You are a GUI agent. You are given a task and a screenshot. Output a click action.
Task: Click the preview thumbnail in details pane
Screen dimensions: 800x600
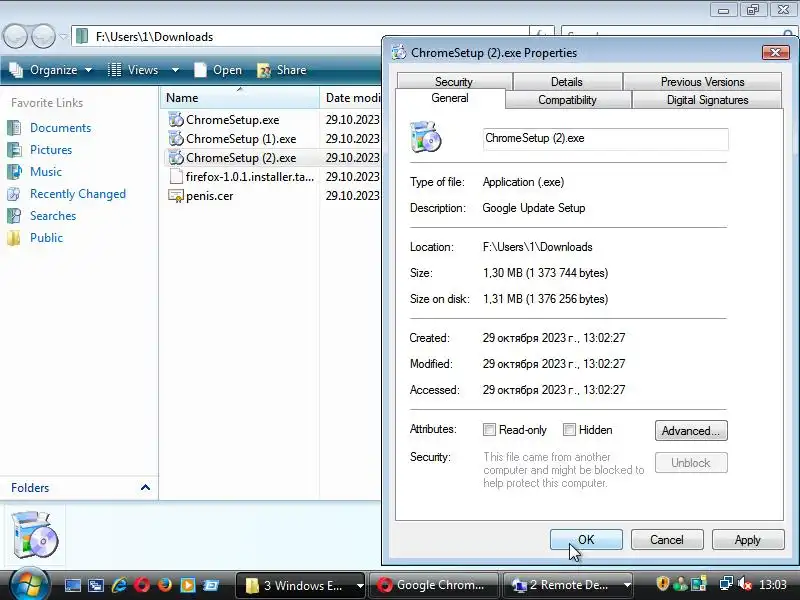coord(34,535)
